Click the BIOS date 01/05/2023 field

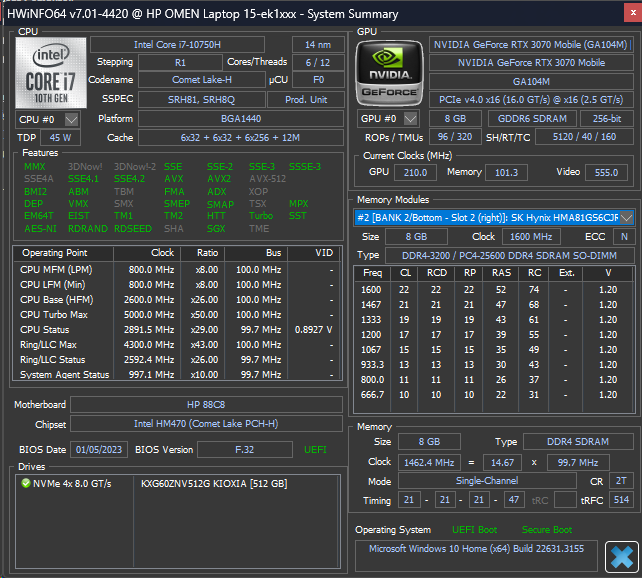pos(99,449)
